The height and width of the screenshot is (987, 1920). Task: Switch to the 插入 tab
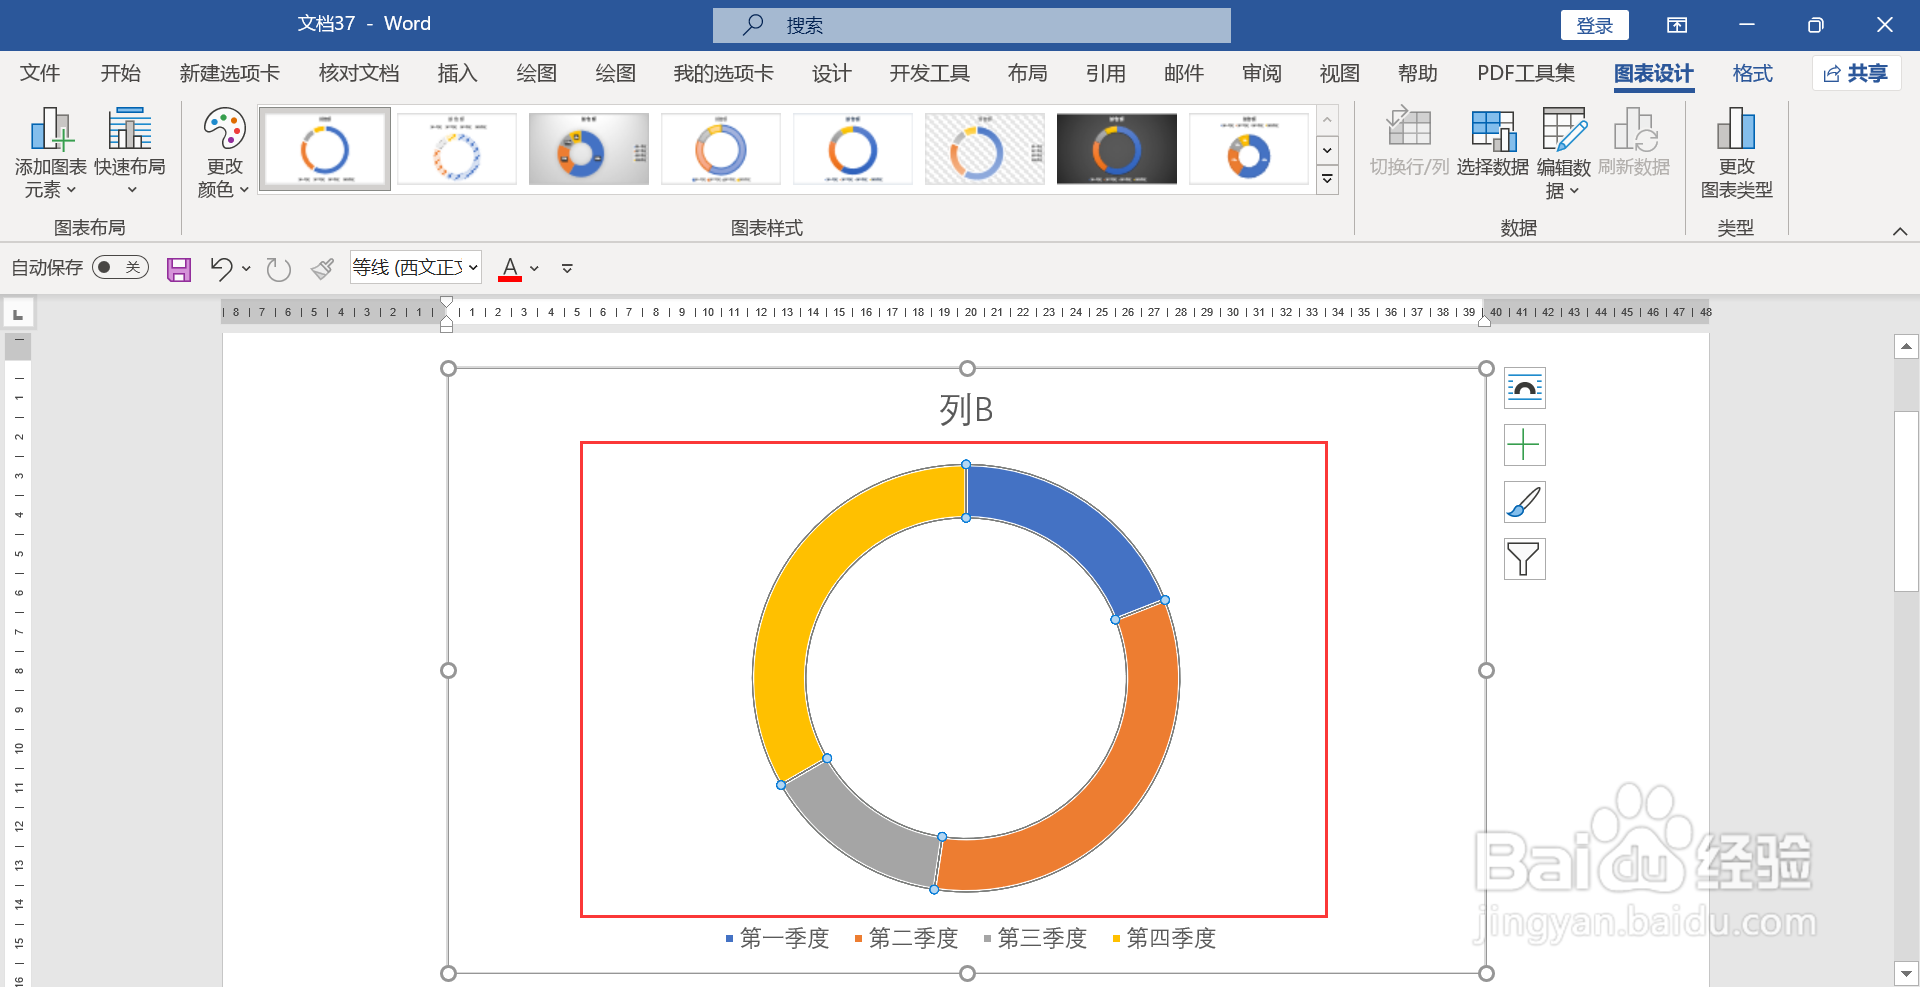(457, 73)
